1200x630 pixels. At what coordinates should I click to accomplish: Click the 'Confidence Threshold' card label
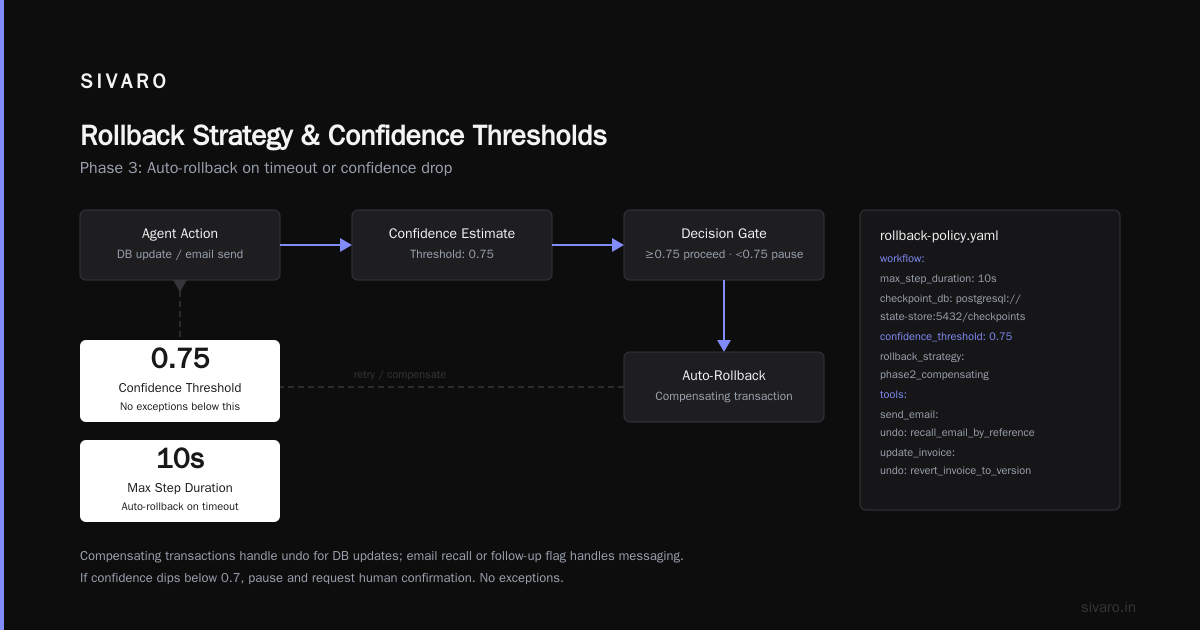[x=180, y=388]
